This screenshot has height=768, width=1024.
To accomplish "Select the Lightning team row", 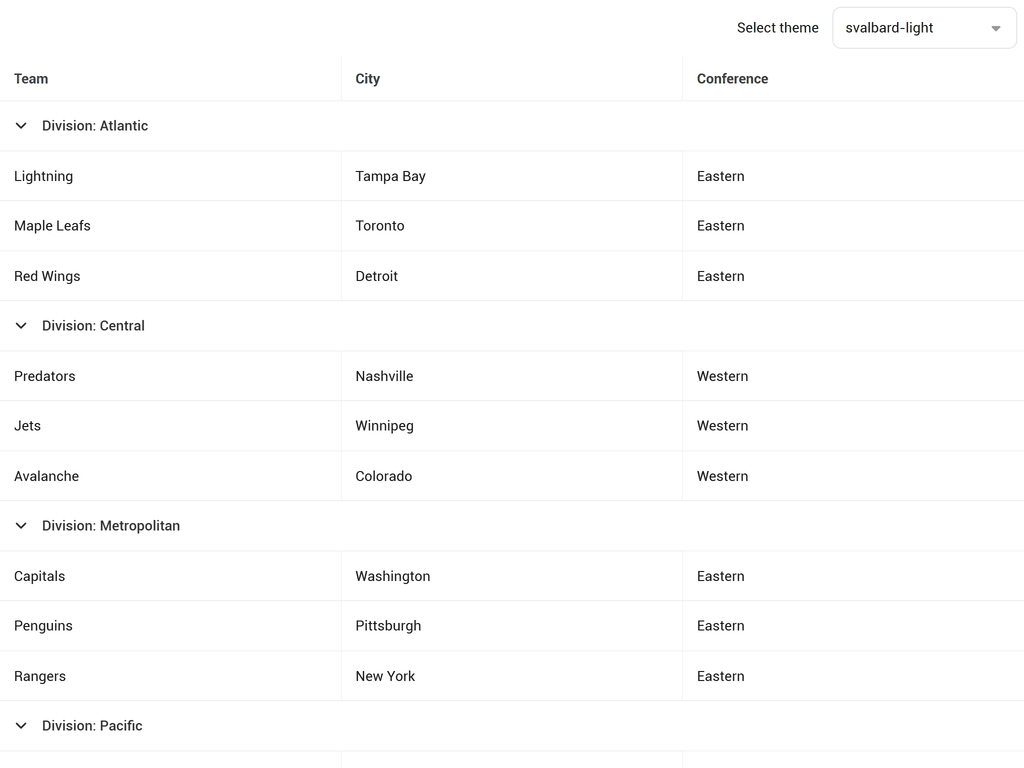I will 43,176.
